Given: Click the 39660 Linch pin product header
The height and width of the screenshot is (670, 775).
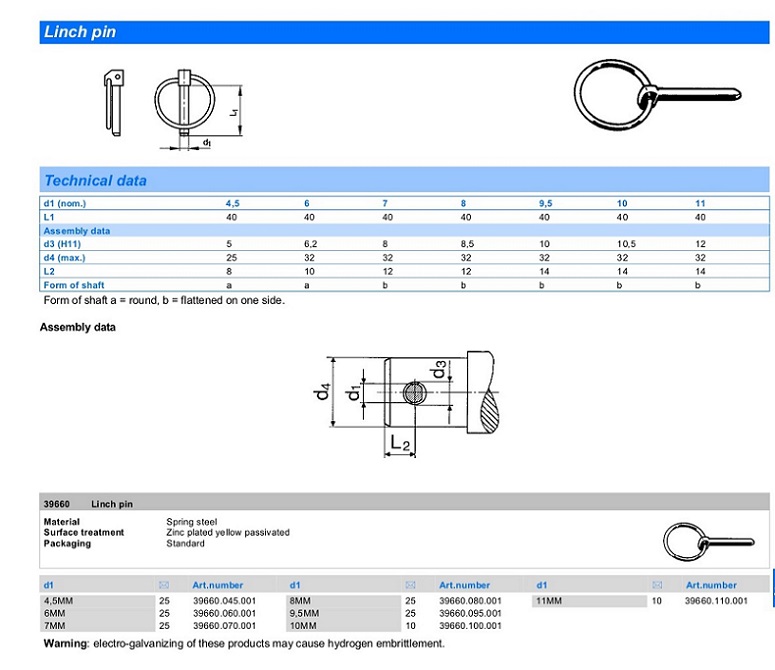Looking at the screenshot, I should point(88,504).
